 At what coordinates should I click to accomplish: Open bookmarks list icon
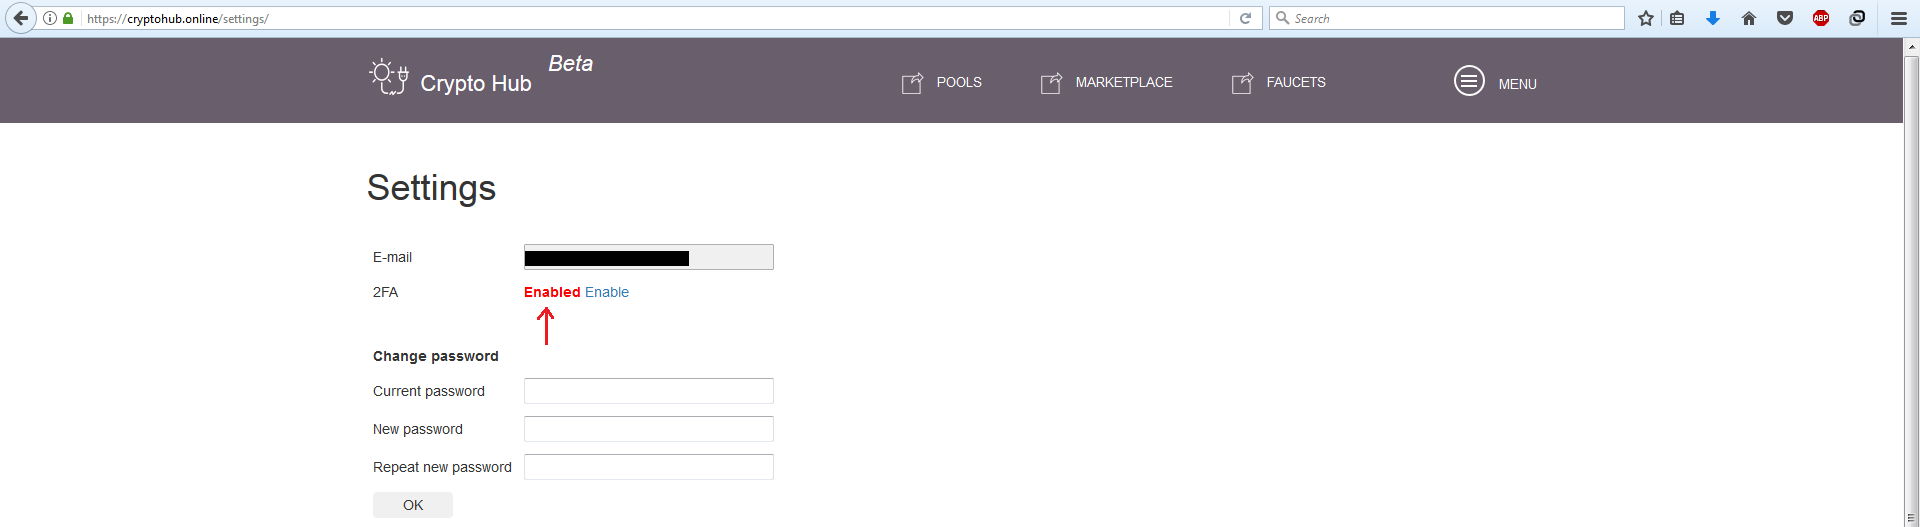click(1677, 18)
